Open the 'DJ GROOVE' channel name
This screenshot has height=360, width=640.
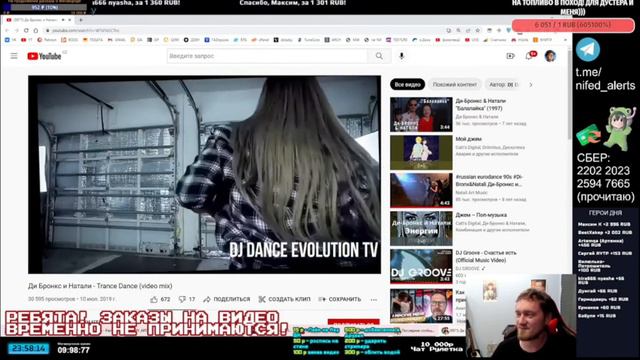tap(467, 269)
